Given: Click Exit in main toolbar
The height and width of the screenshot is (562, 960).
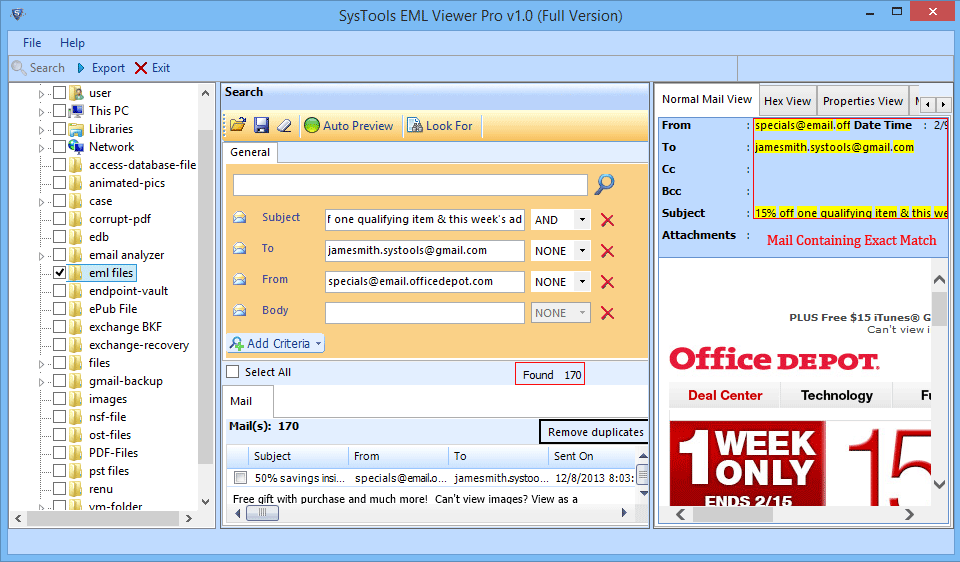Looking at the screenshot, I should click(152, 68).
